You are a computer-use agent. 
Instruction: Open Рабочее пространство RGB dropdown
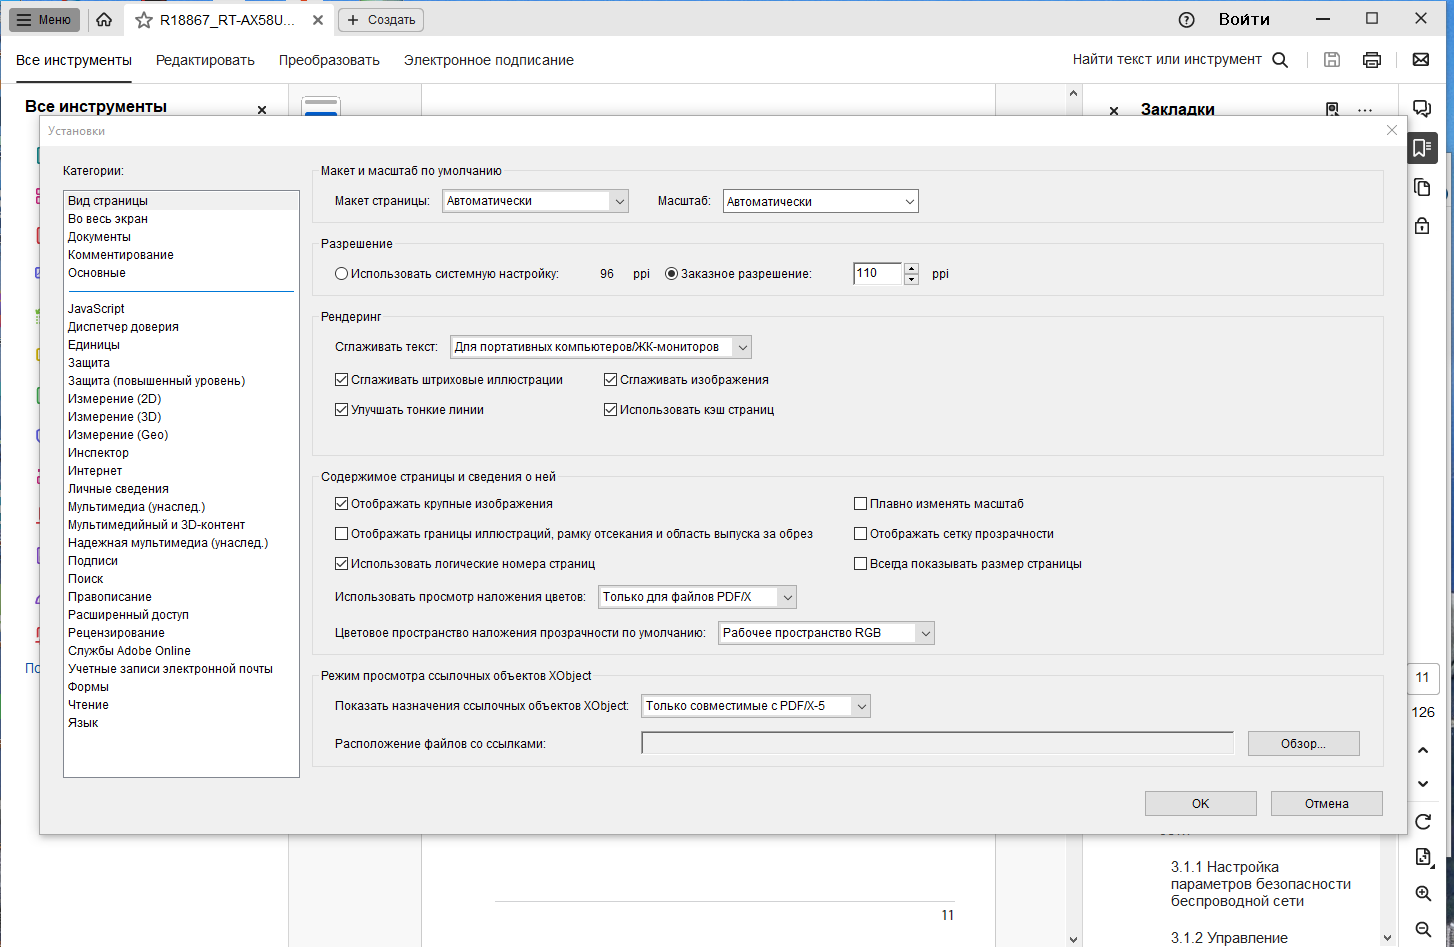[826, 633]
